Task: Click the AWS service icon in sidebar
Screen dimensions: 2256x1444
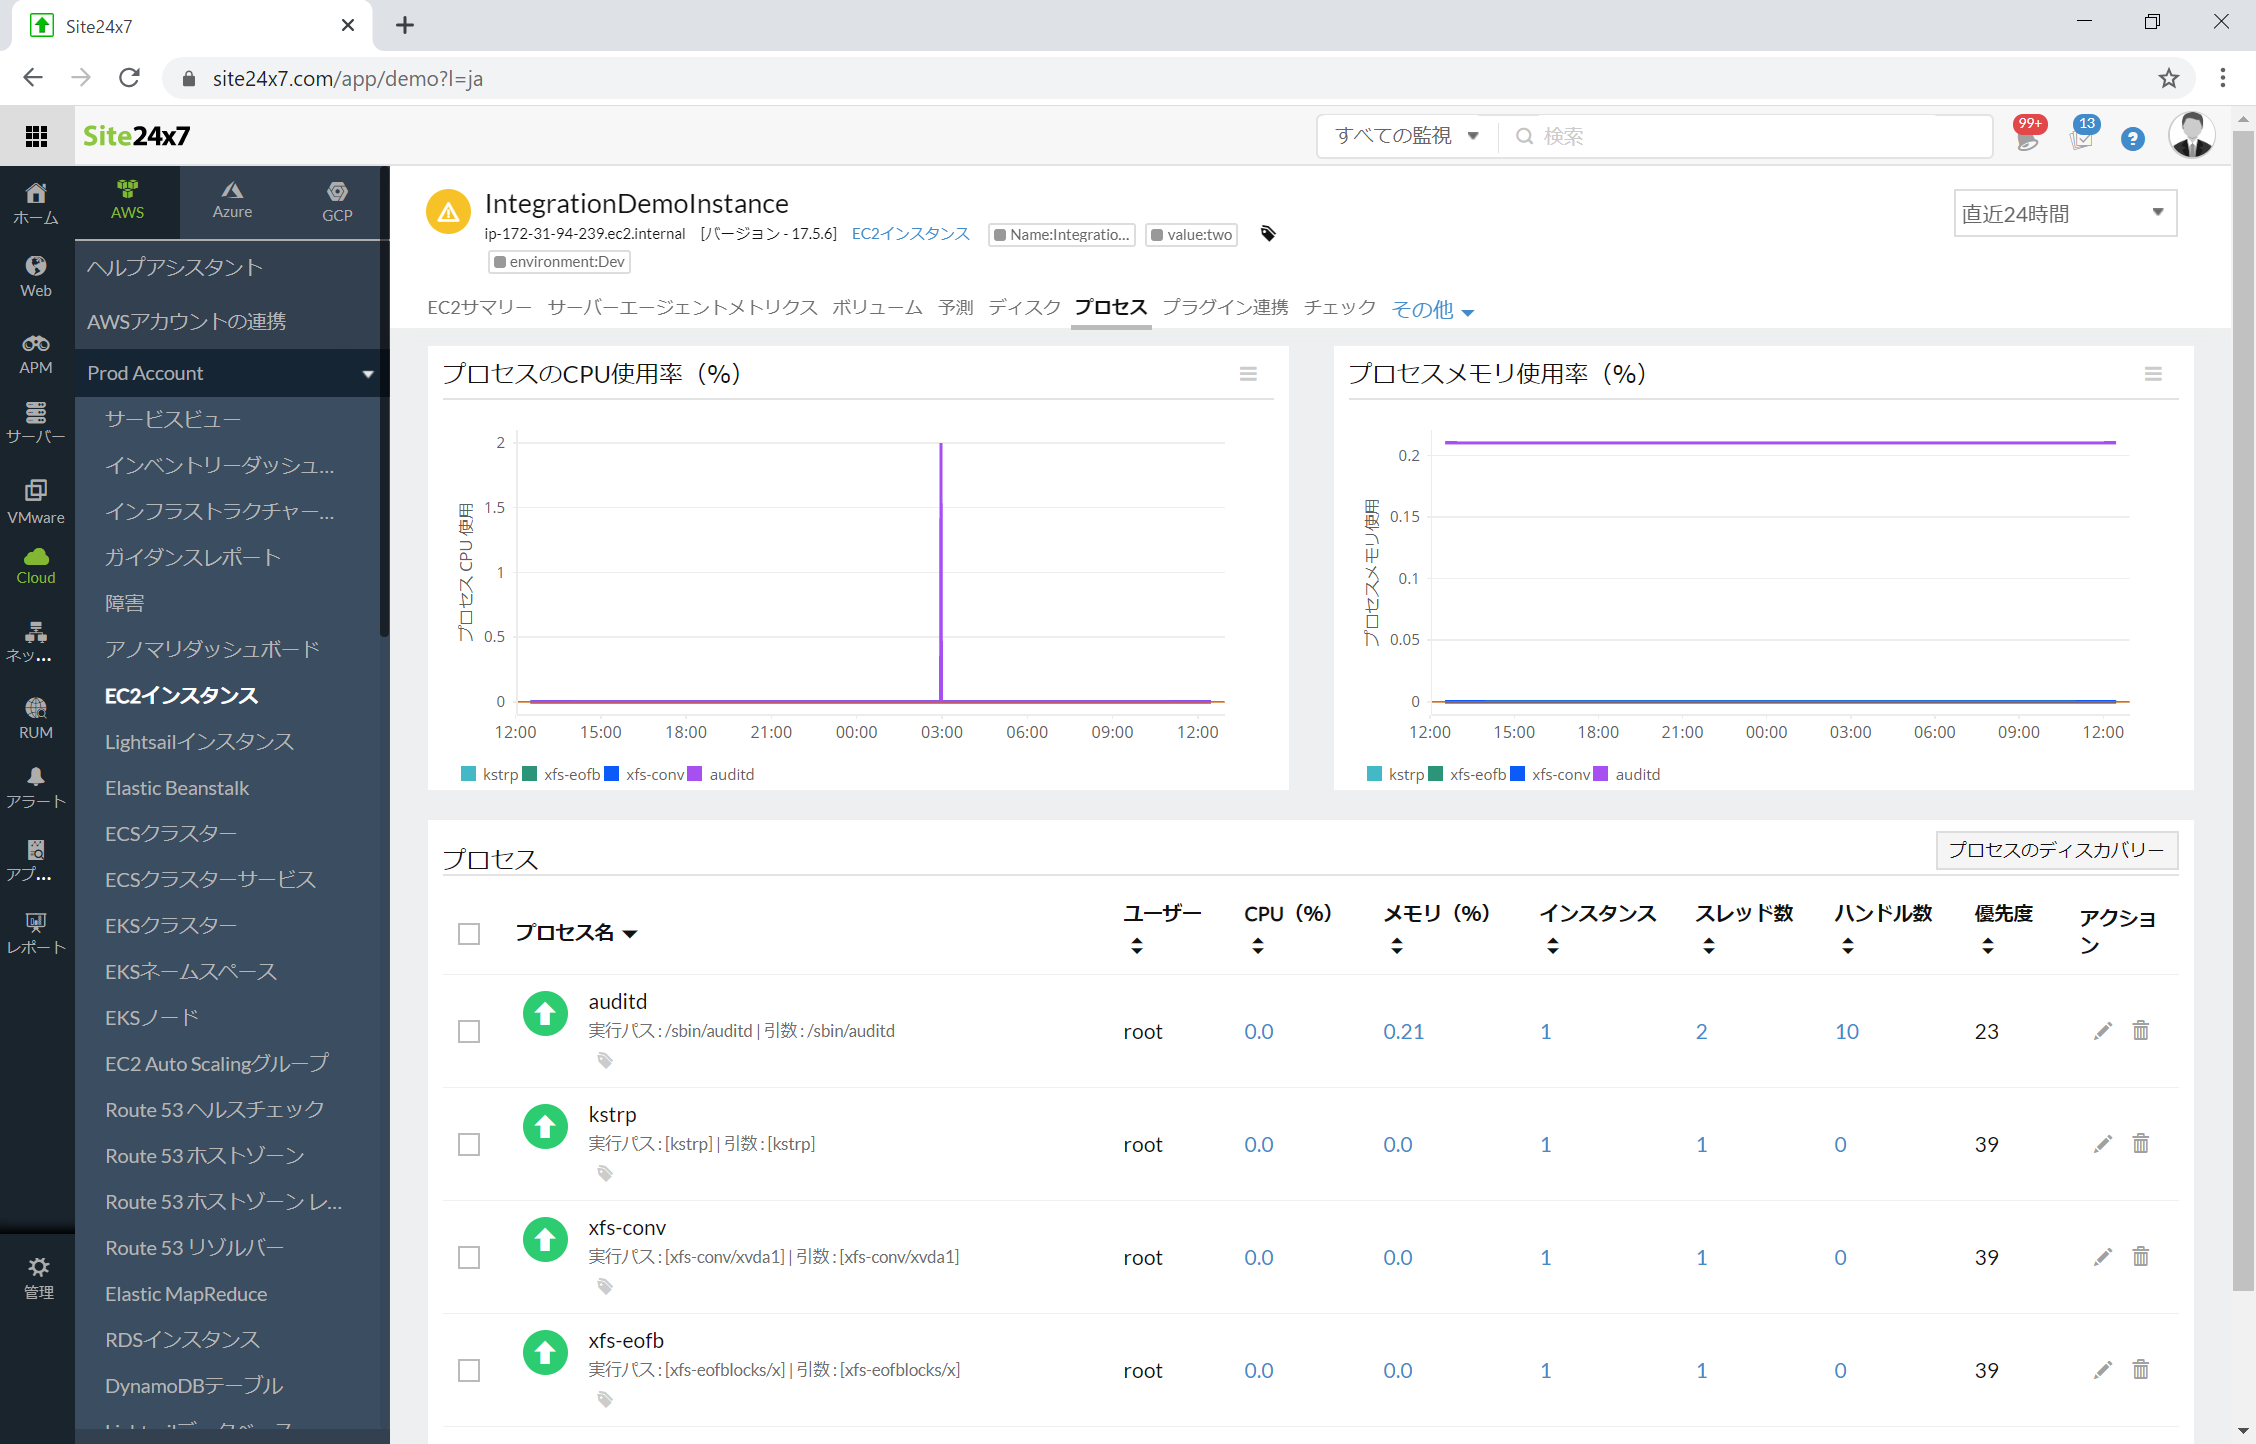Action: 130,199
